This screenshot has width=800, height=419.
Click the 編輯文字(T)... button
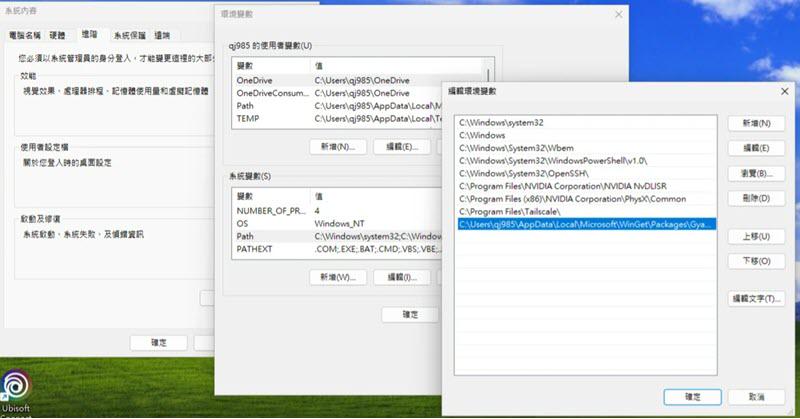[x=756, y=299]
